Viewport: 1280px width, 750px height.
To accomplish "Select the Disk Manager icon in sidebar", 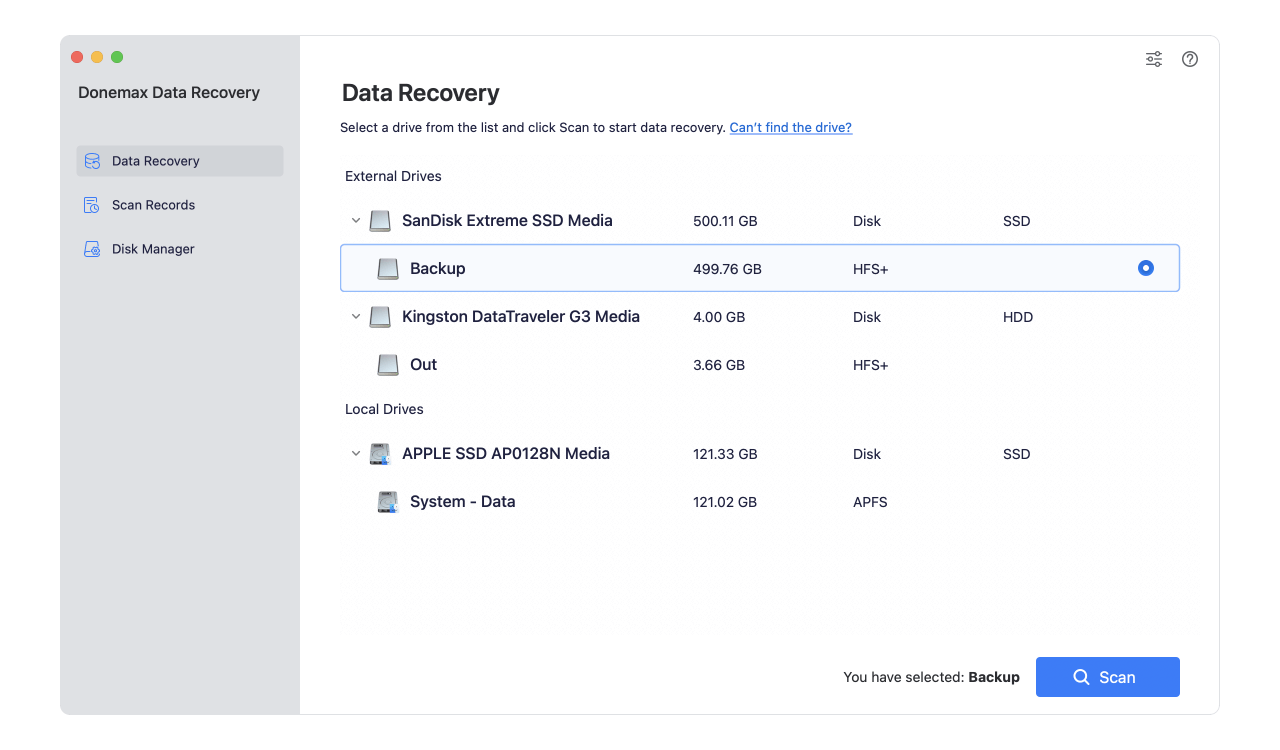I will tap(93, 248).
